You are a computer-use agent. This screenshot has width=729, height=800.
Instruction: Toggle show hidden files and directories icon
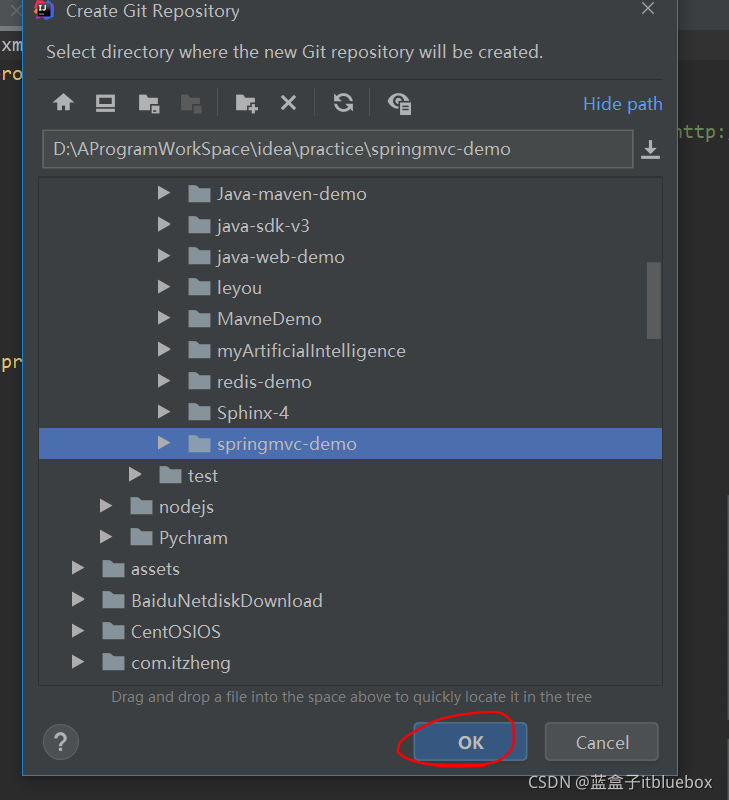point(399,104)
